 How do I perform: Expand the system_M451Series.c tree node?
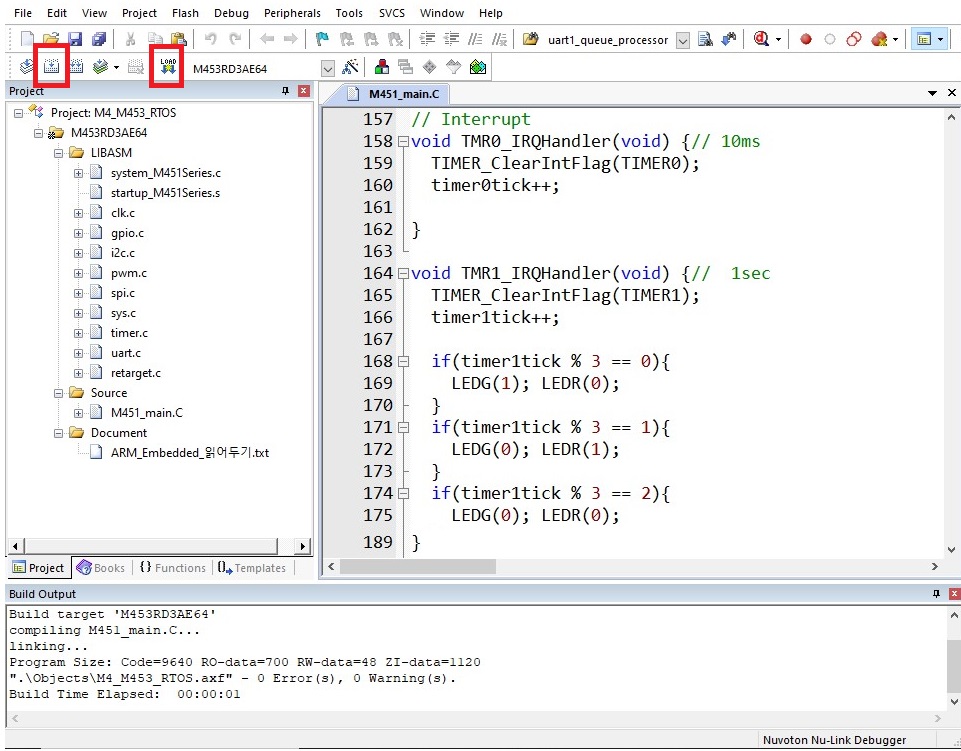(79, 173)
